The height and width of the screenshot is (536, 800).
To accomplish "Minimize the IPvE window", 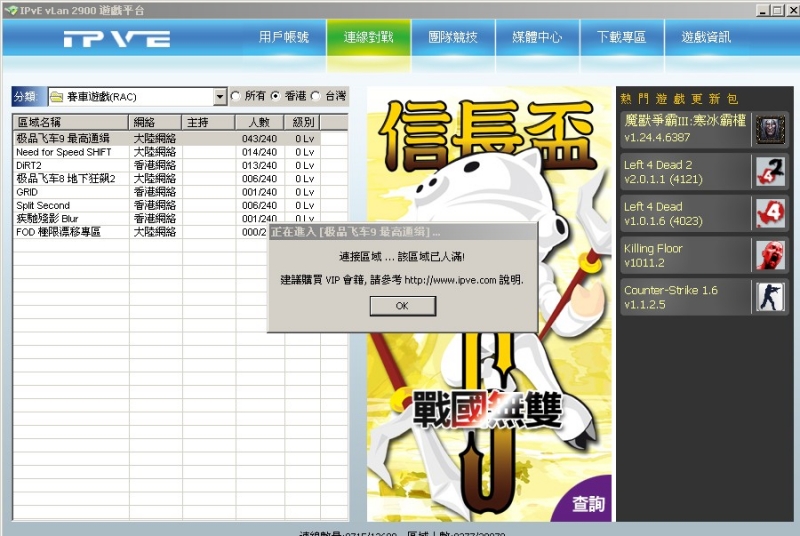I will (x=763, y=10).
